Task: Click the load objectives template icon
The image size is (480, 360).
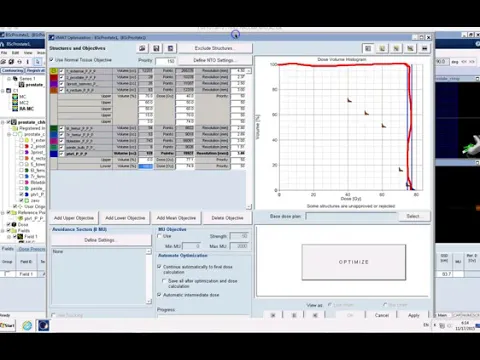Action: 142,48
